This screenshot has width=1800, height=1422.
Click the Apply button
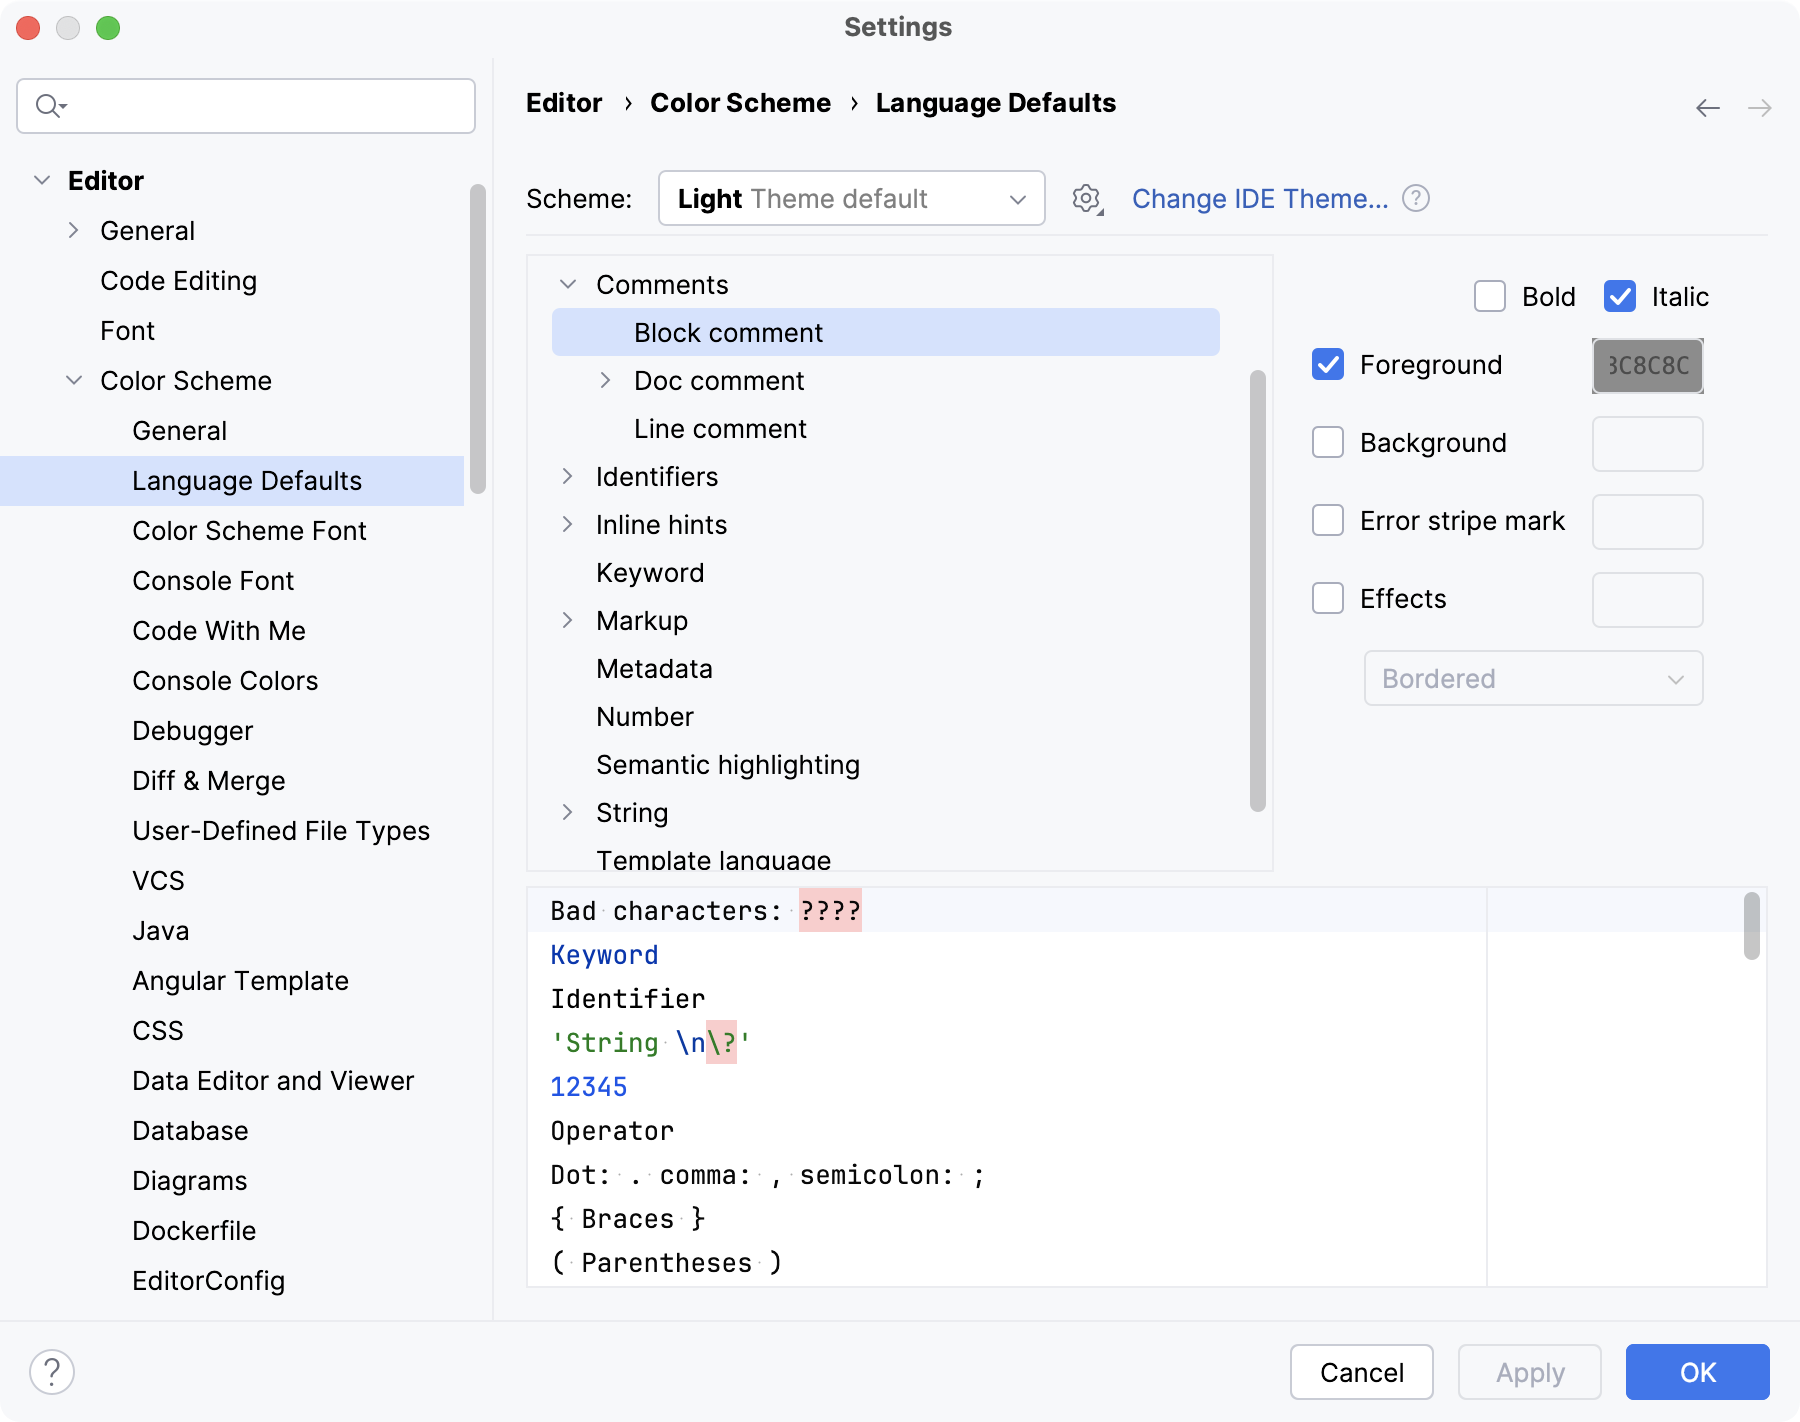point(1529,1372)
